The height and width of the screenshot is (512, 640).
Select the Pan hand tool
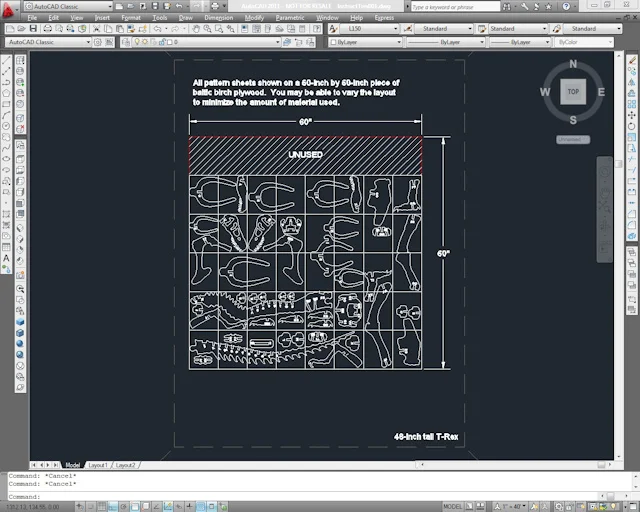click(x=196, y=29)
